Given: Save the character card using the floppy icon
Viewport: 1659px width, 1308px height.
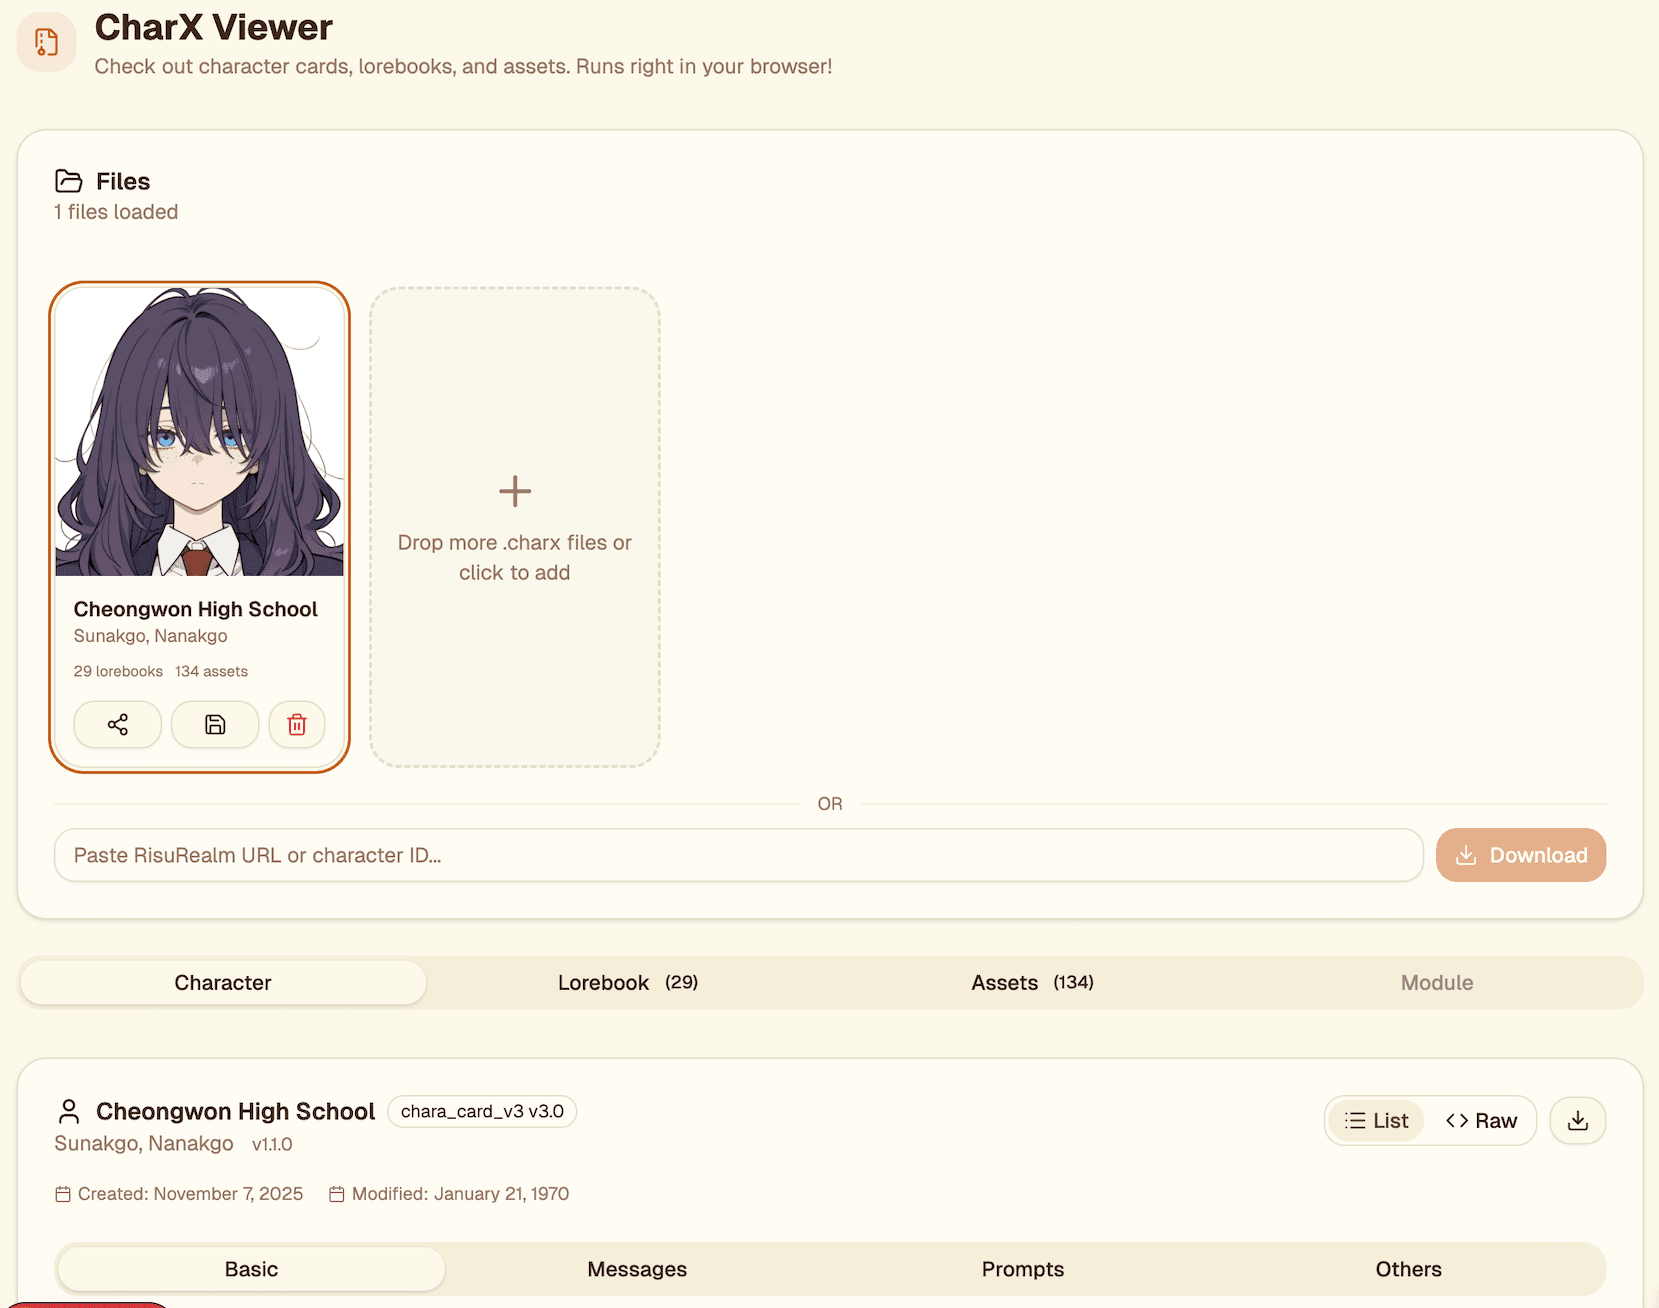Looking at the screenshot, I should pos(214,724).
